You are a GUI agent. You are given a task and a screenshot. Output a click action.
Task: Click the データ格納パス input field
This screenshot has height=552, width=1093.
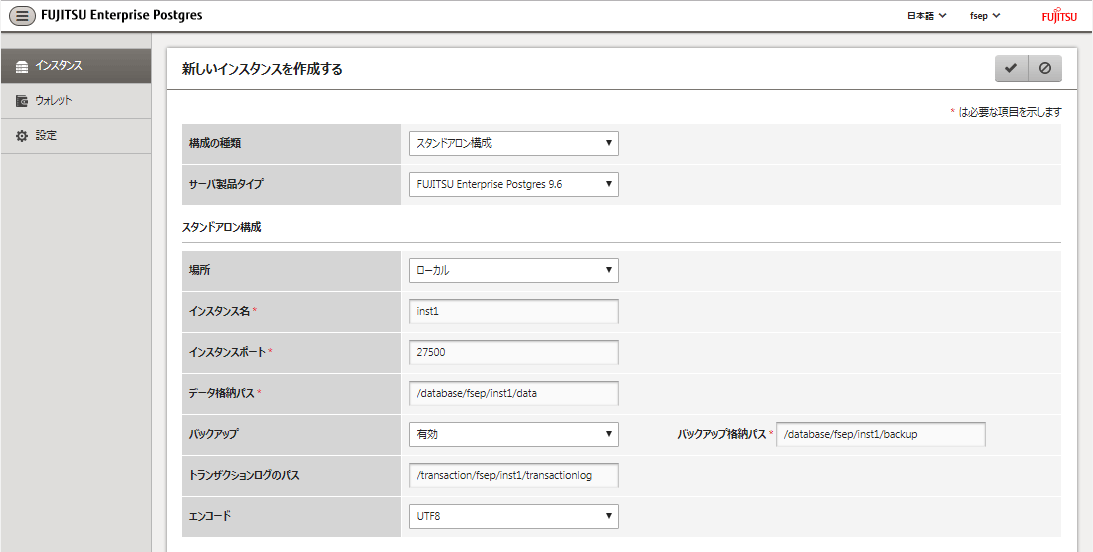pyautogui.click(x=514, y=393)
